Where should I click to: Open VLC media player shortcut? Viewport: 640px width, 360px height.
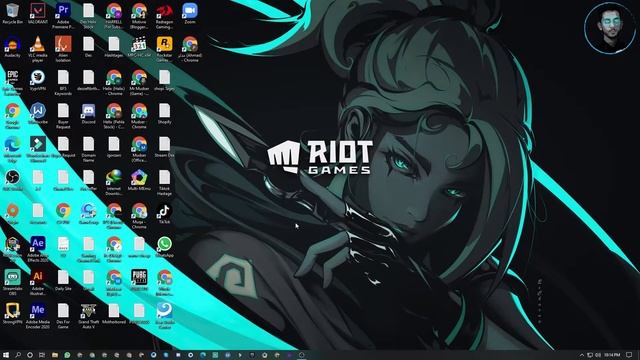click(38, 49)
